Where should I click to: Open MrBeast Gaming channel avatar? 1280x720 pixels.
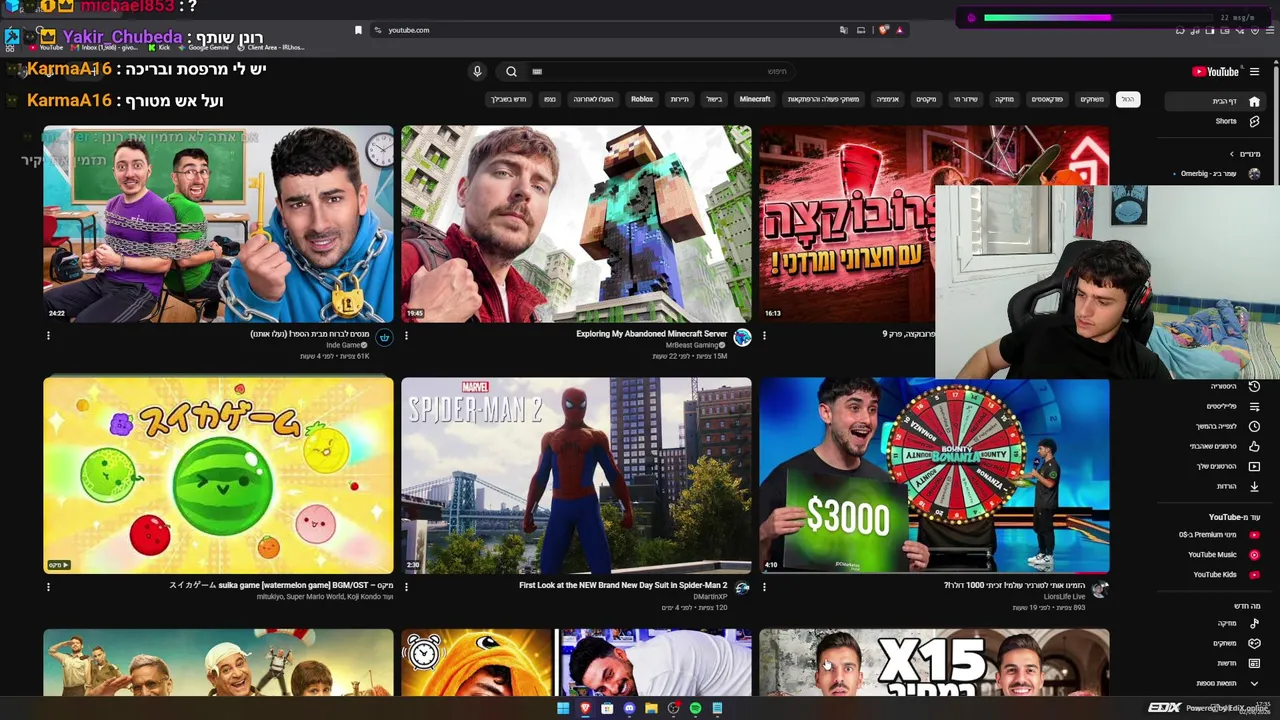[742, 338]
